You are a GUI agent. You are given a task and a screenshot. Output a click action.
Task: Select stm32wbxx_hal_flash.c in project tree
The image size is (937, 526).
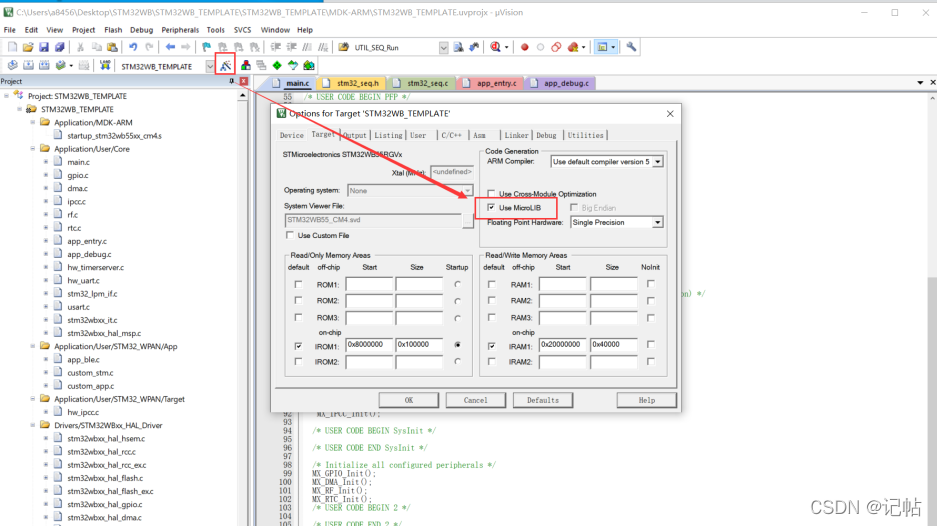click(105, 478)
